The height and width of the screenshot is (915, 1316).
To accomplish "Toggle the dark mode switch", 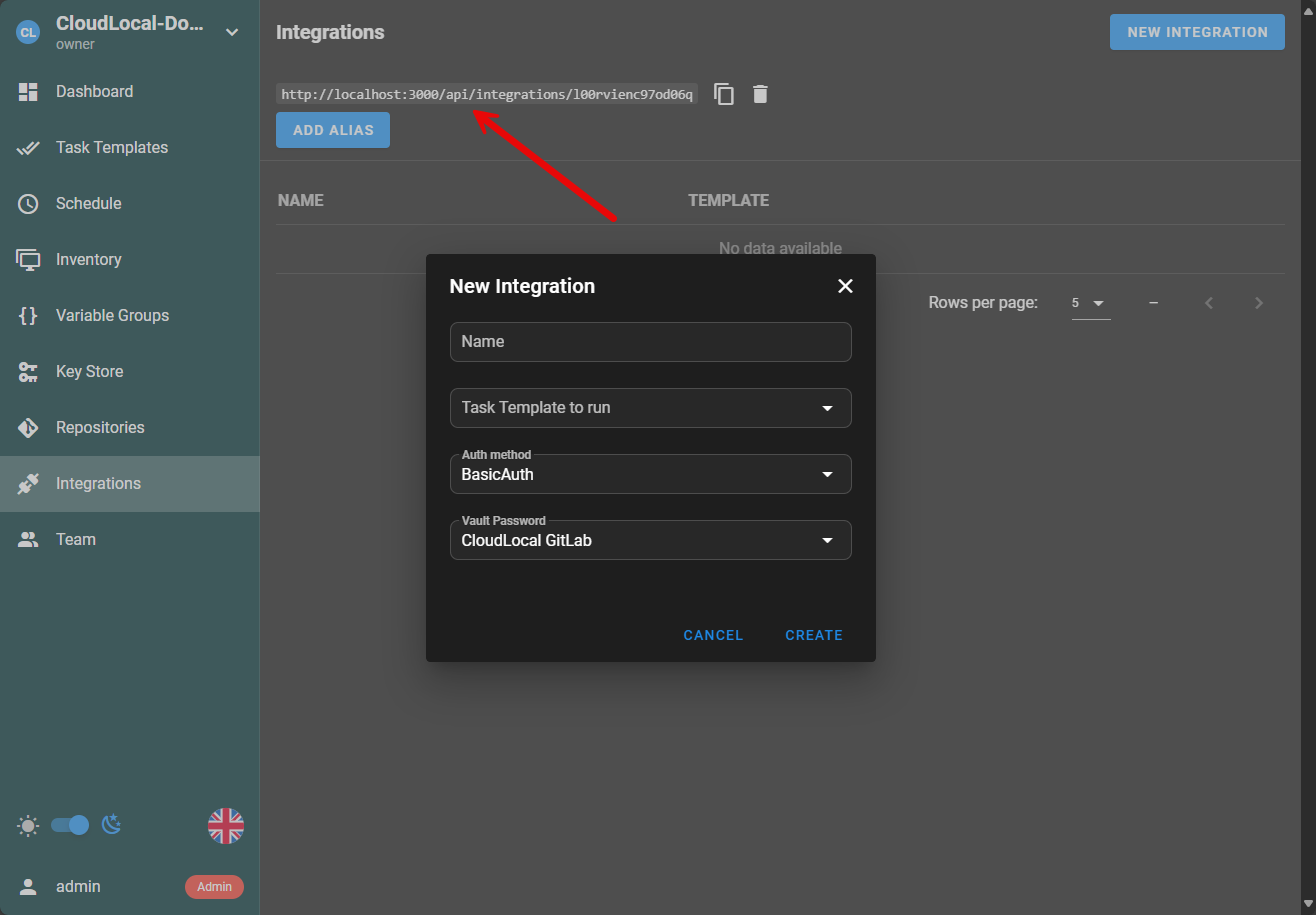I will pos(70,825).
